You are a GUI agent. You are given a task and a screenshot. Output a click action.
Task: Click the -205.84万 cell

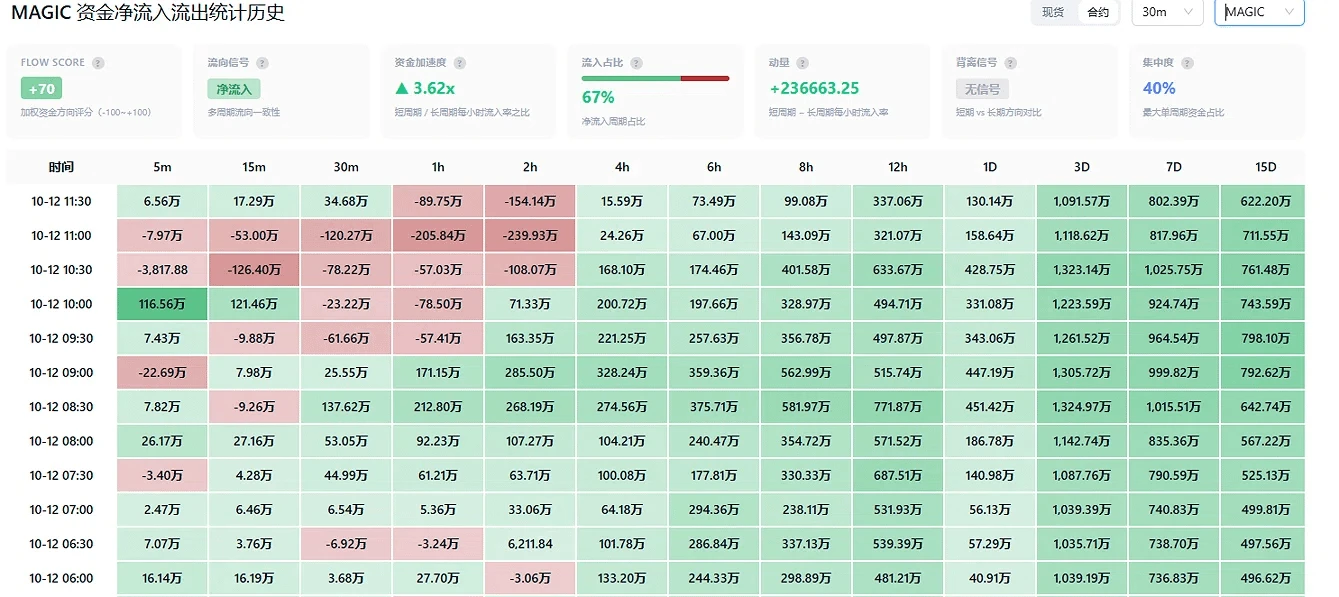click(438, 236)
